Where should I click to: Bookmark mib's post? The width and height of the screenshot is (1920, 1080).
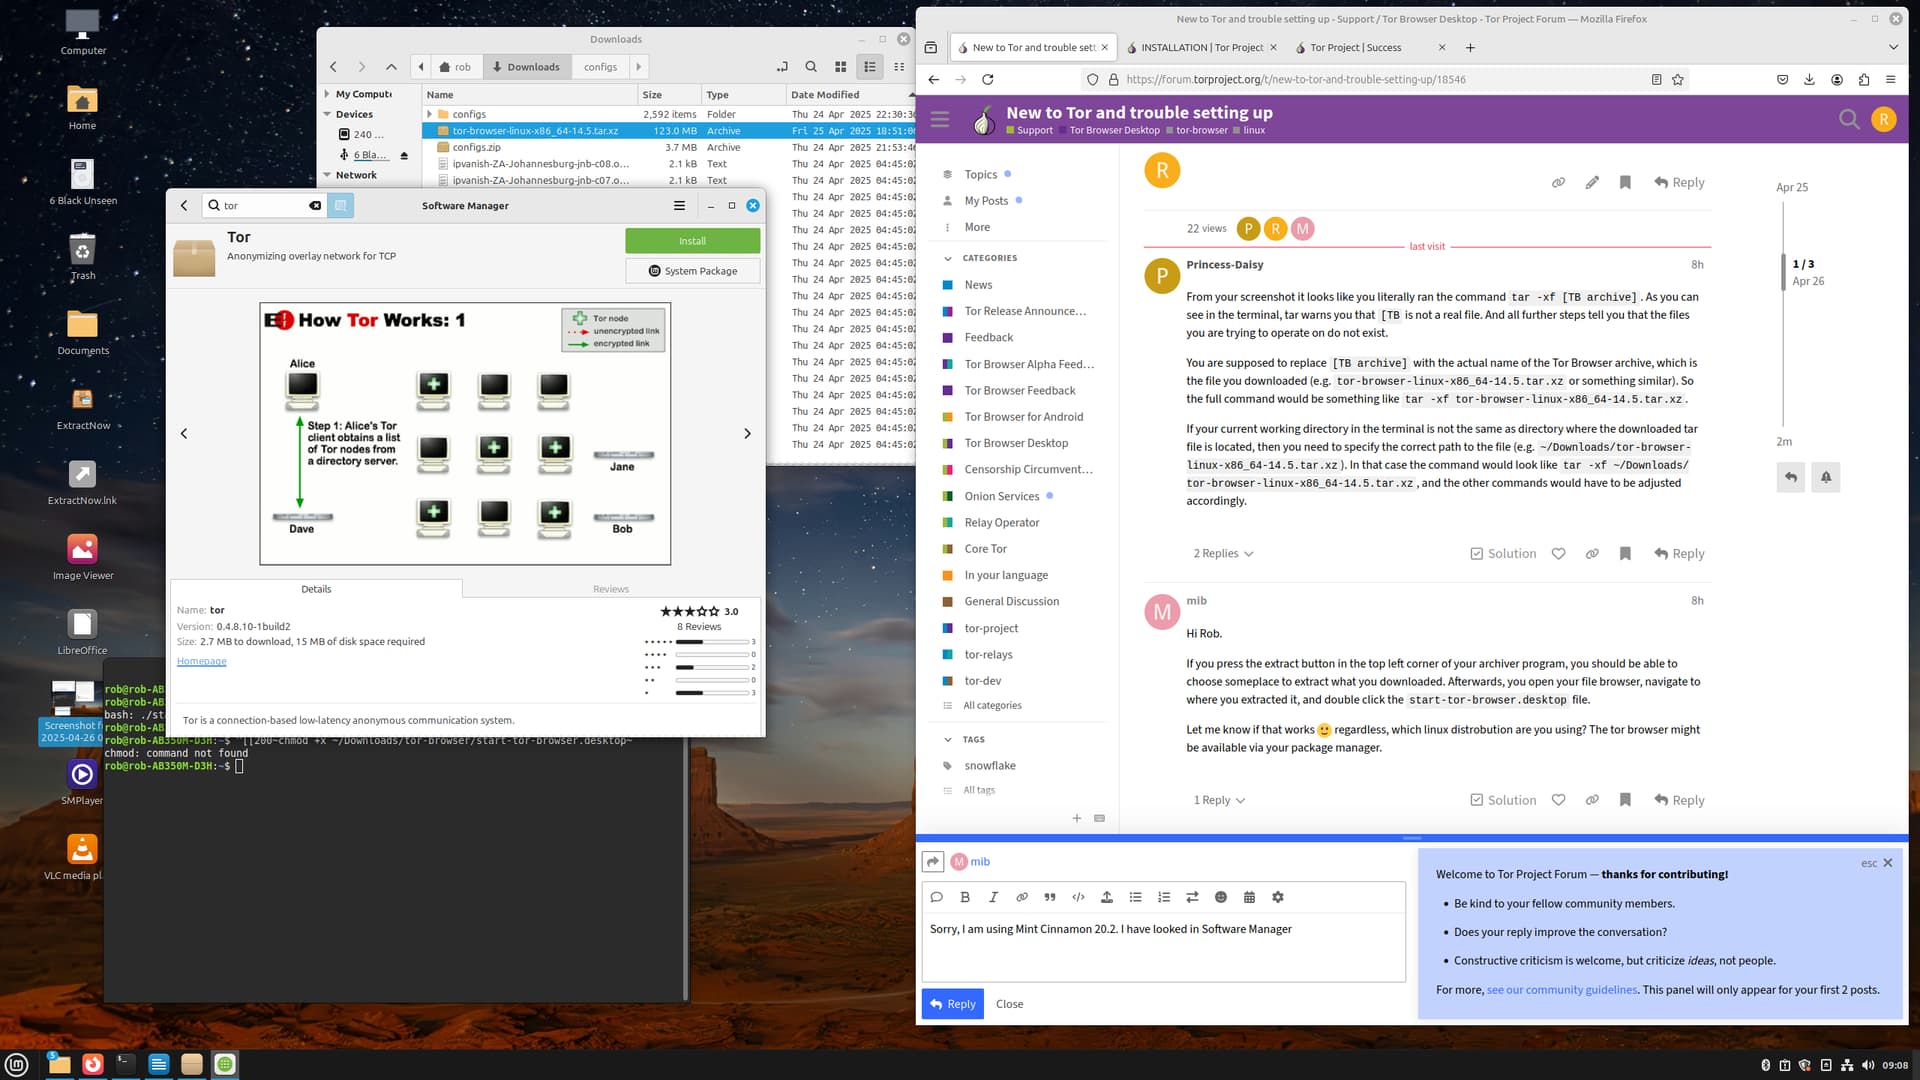pos(1625,800)
